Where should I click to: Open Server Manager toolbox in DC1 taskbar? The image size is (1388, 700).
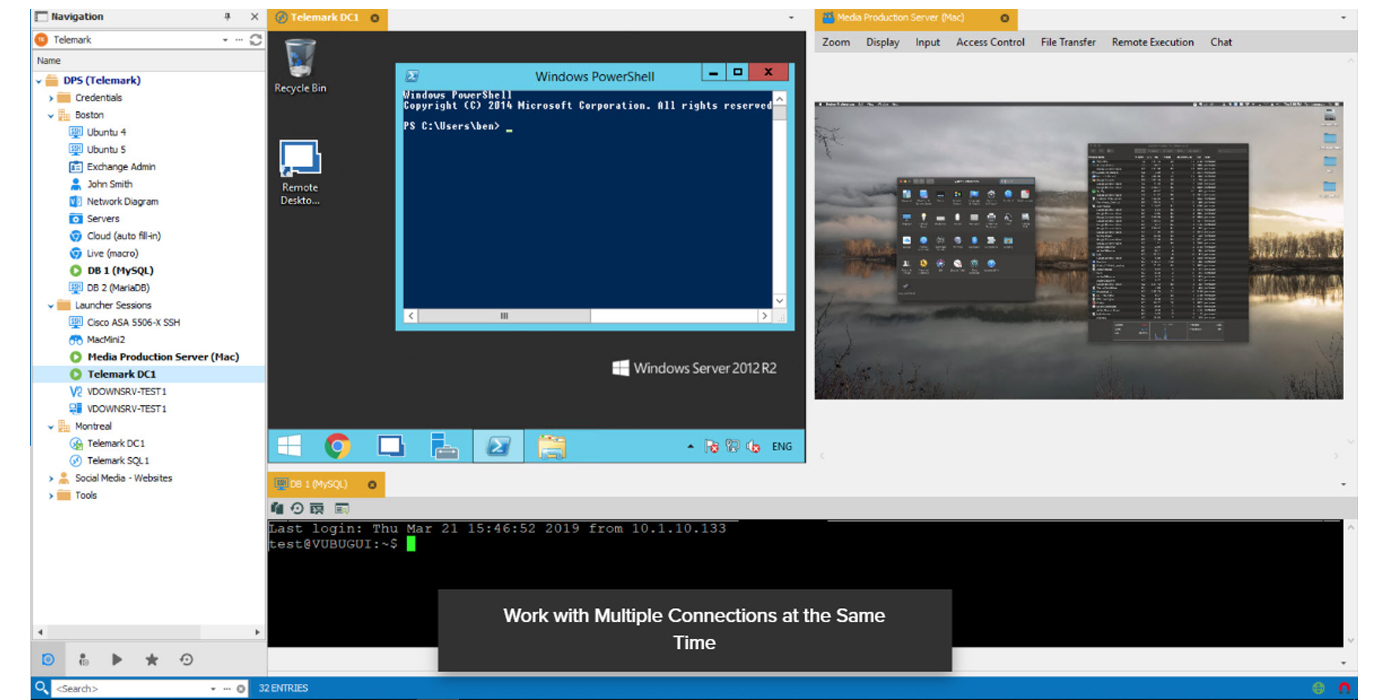tap(444, 446)
